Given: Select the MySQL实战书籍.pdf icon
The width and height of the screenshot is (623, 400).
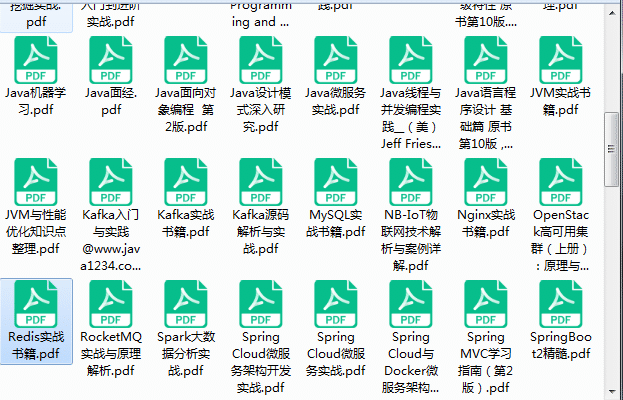Looking at the screenshot, I should click(336, 182).
